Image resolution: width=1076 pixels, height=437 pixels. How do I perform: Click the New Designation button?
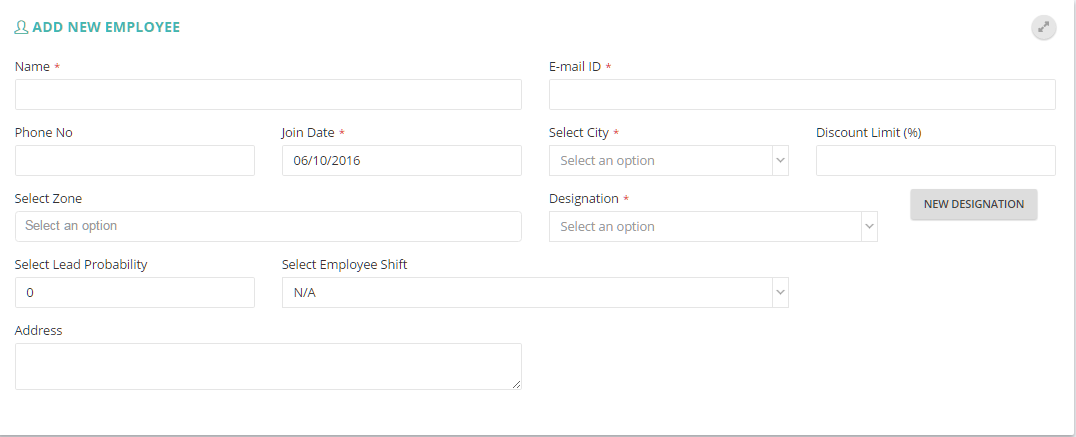click(x=974, y=204)
